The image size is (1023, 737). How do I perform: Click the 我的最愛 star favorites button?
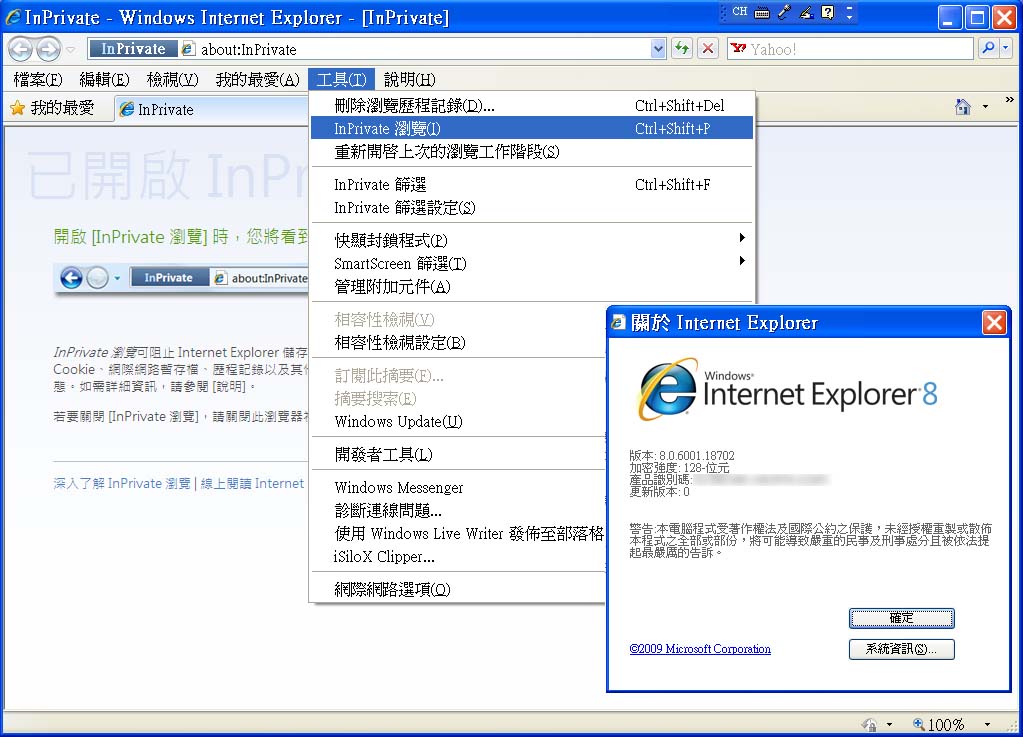(52, 108)
